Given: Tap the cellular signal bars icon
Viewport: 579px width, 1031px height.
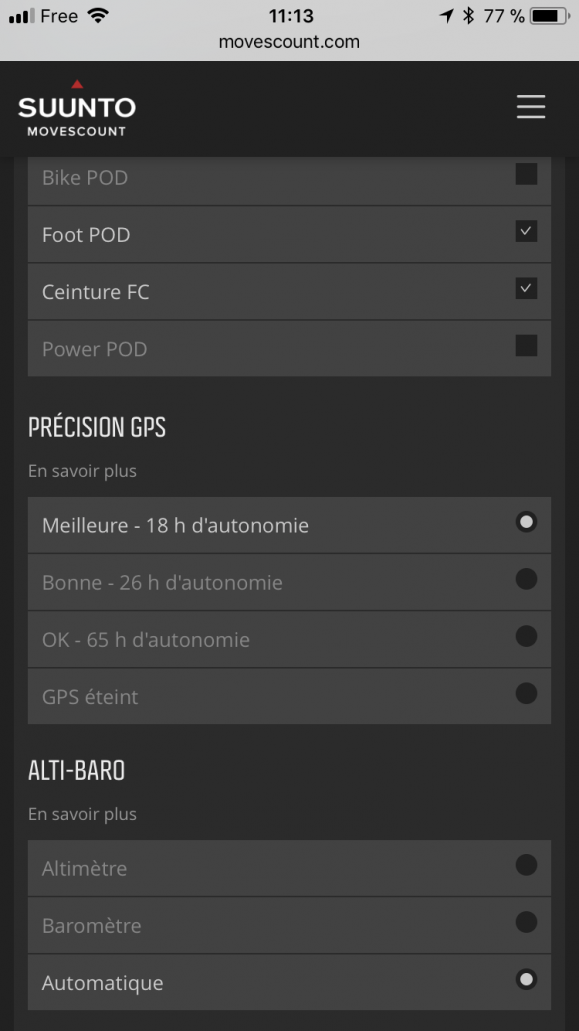Looking at the screenshot, I should click(21, 16).
